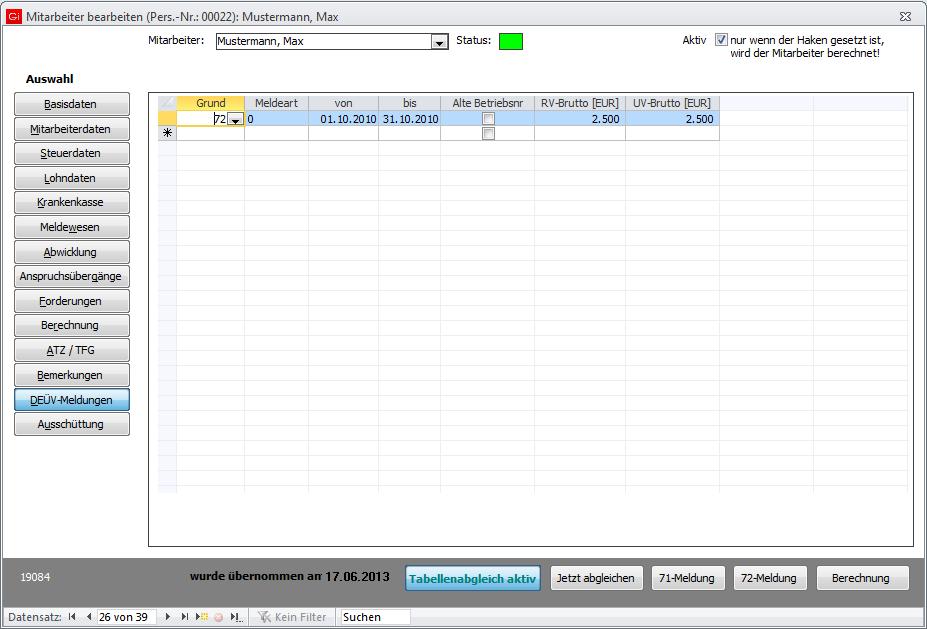
Task: Open the Basisdaten section
Action: point(72,104)
